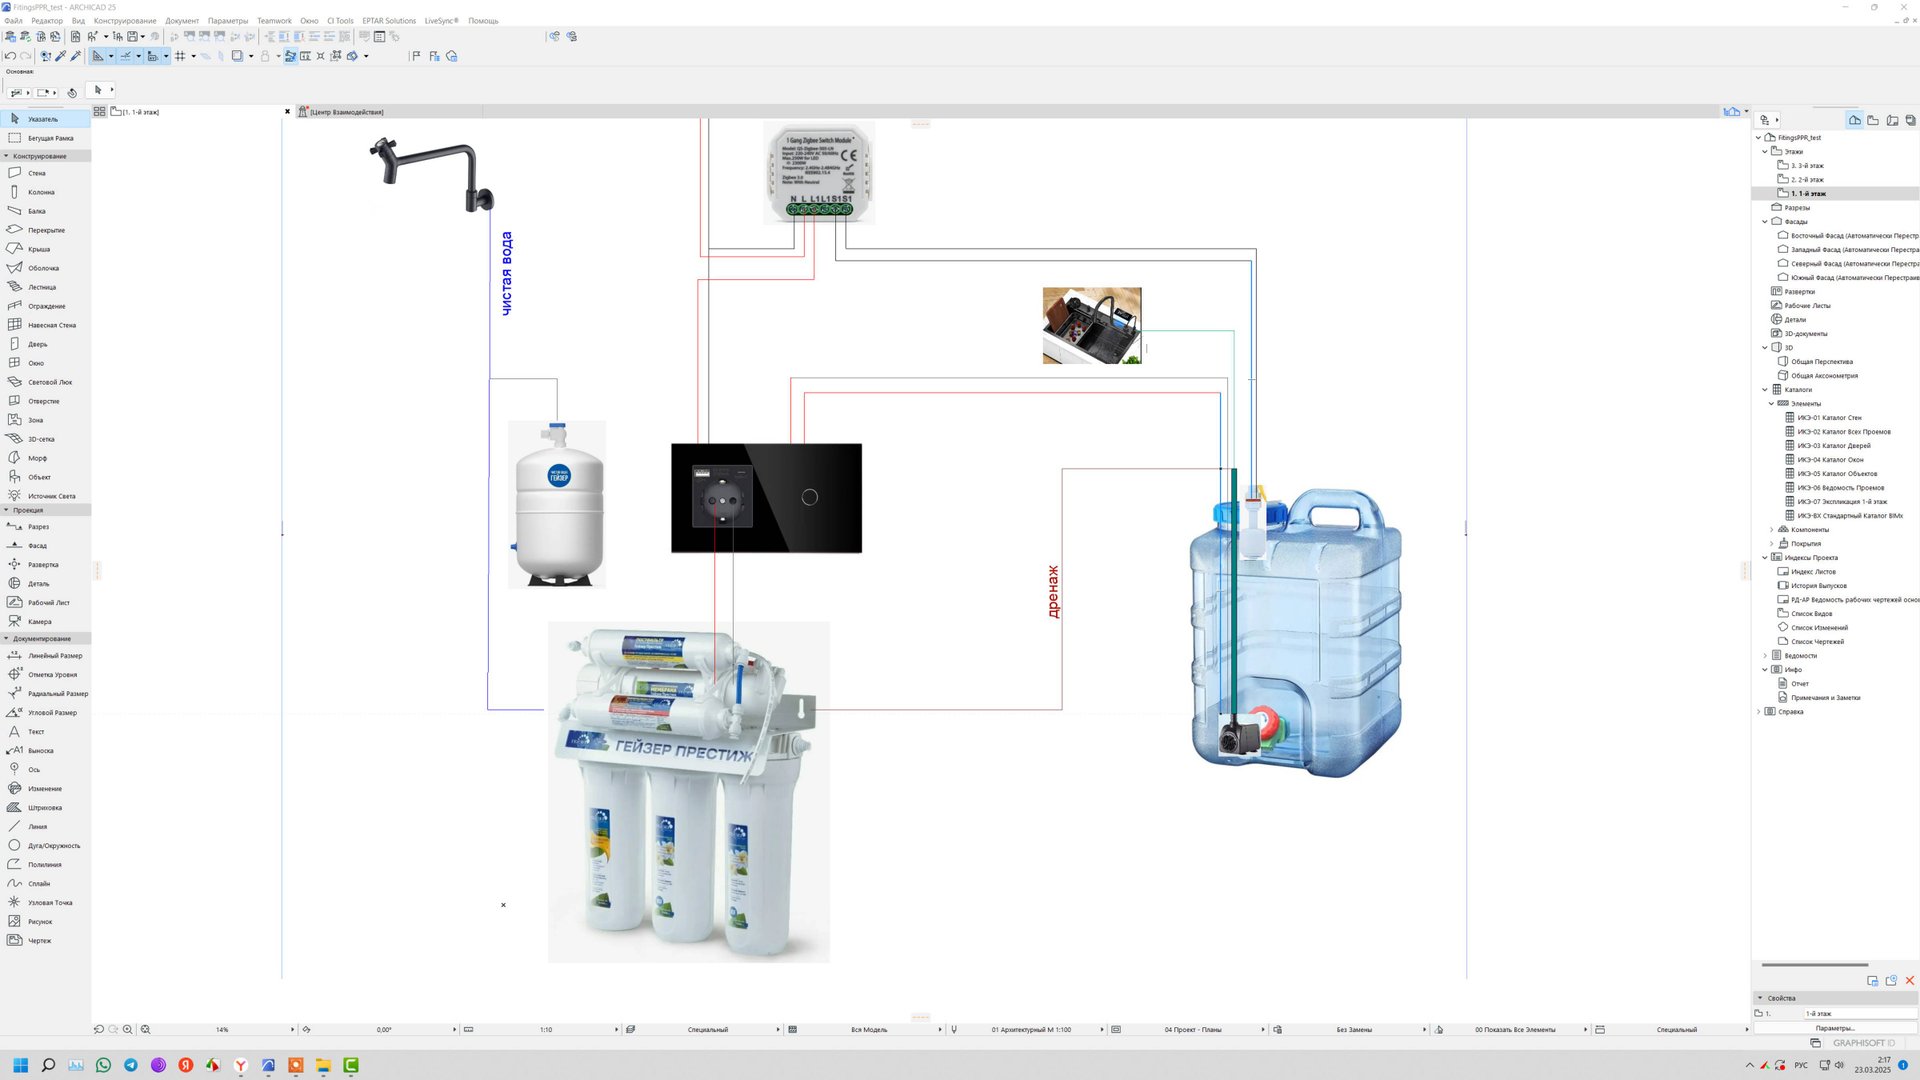Select the Штриховка (Fill) tool

click(x=44, y=808)
